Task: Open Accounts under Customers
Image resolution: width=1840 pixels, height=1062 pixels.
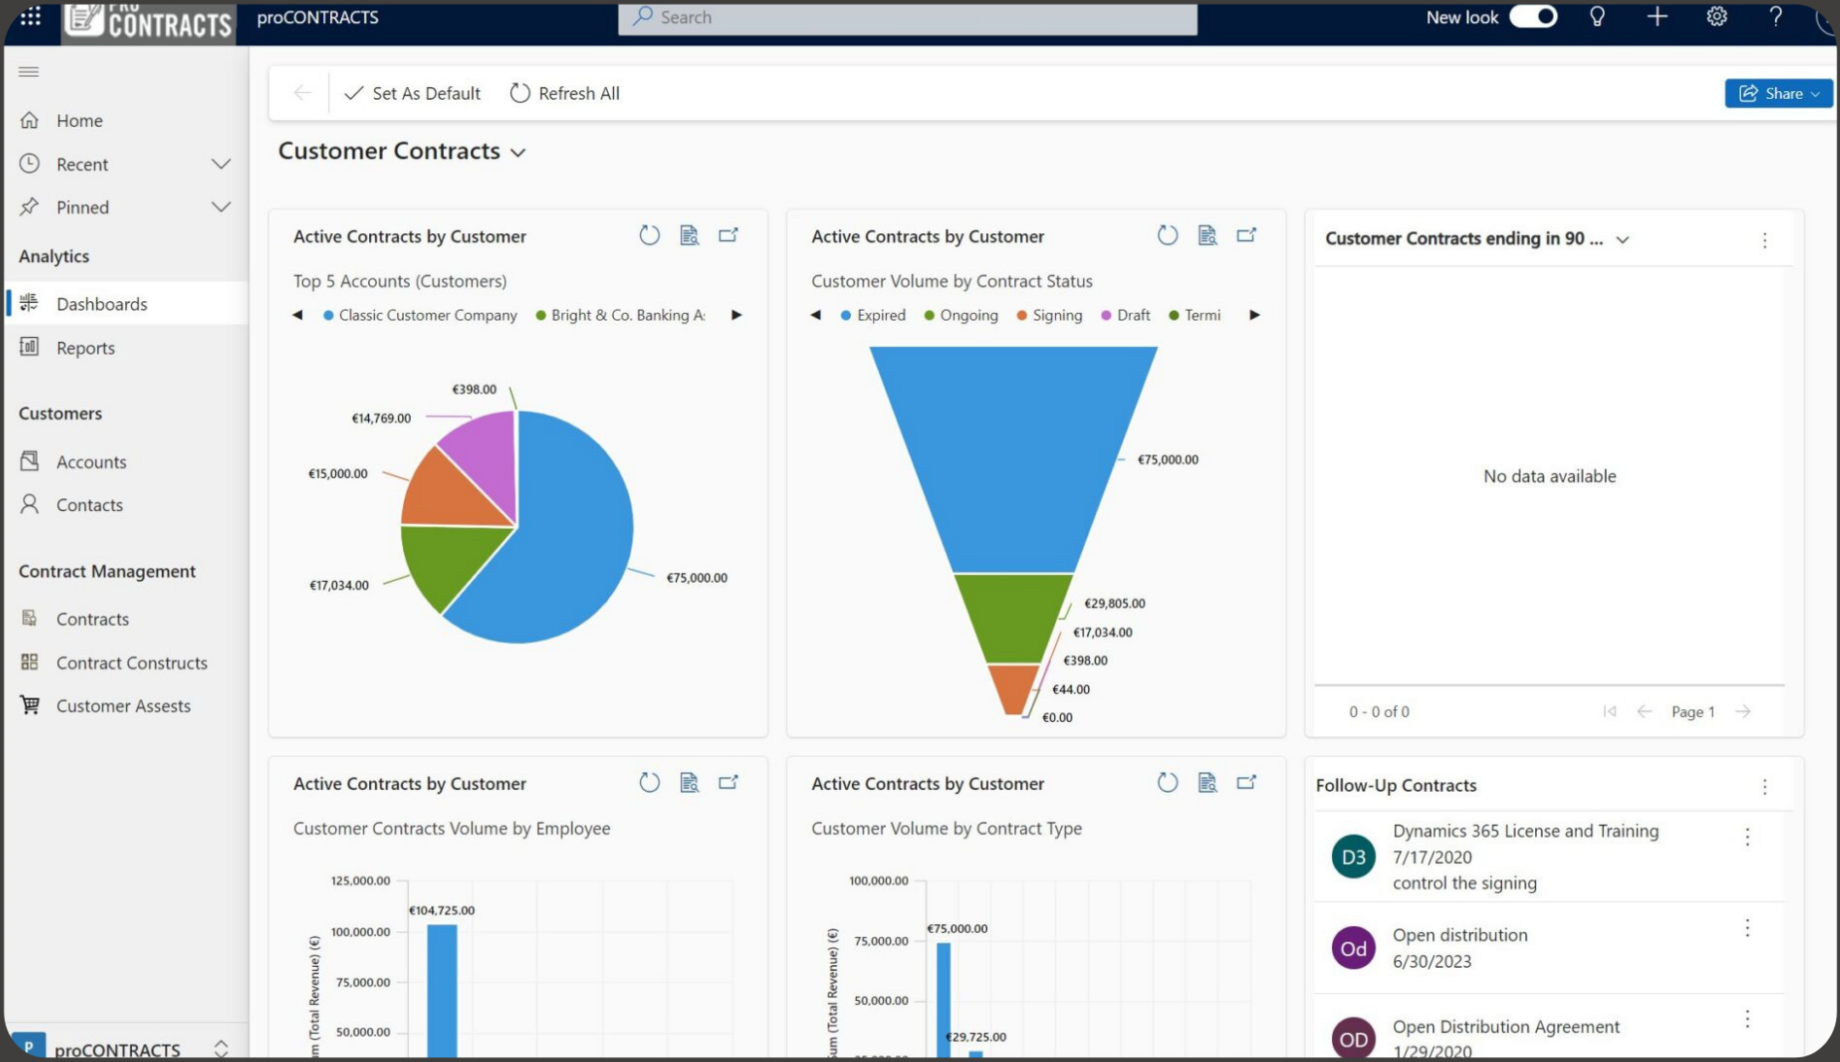Action: pyautogui.click(x=126, y=462)
